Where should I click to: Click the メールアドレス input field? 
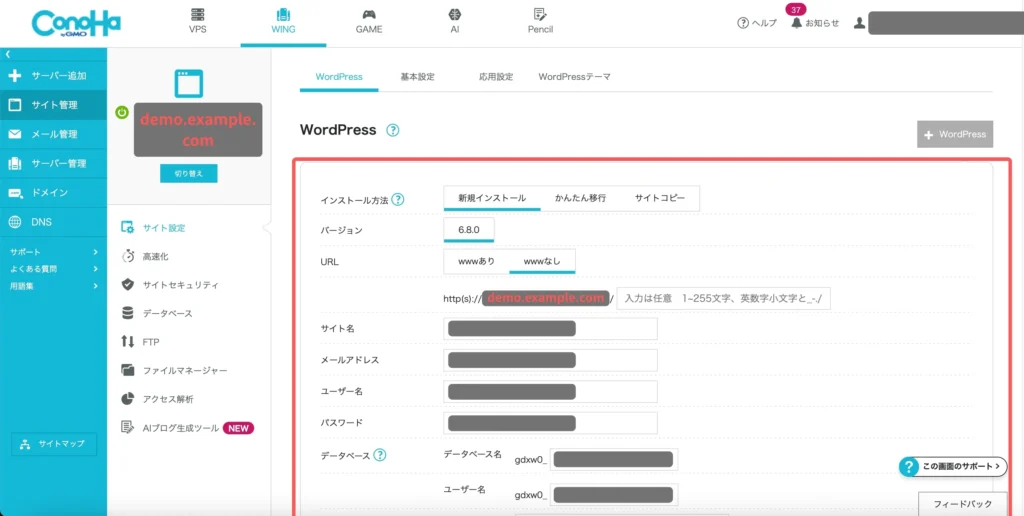[551, 360]
